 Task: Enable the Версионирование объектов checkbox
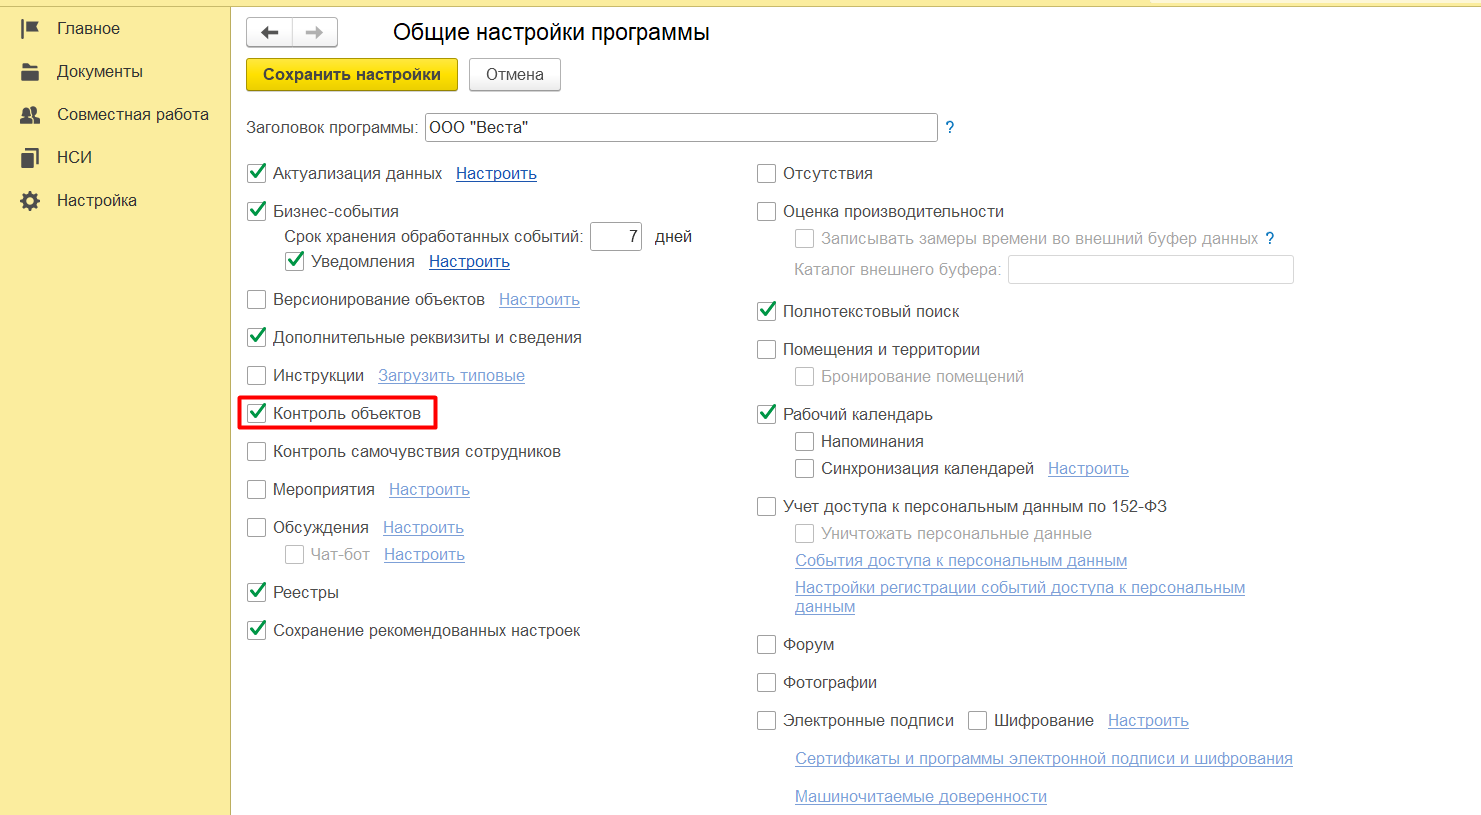point(257,300)
